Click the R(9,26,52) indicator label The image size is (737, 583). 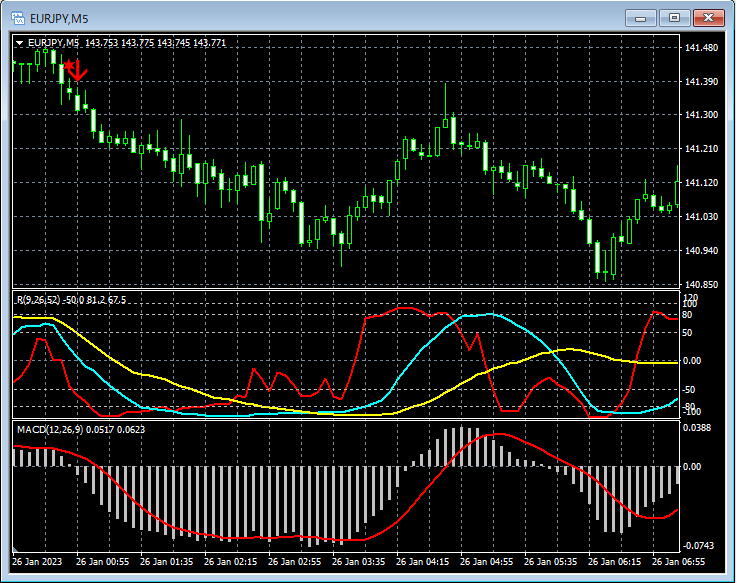pos(39,300)
